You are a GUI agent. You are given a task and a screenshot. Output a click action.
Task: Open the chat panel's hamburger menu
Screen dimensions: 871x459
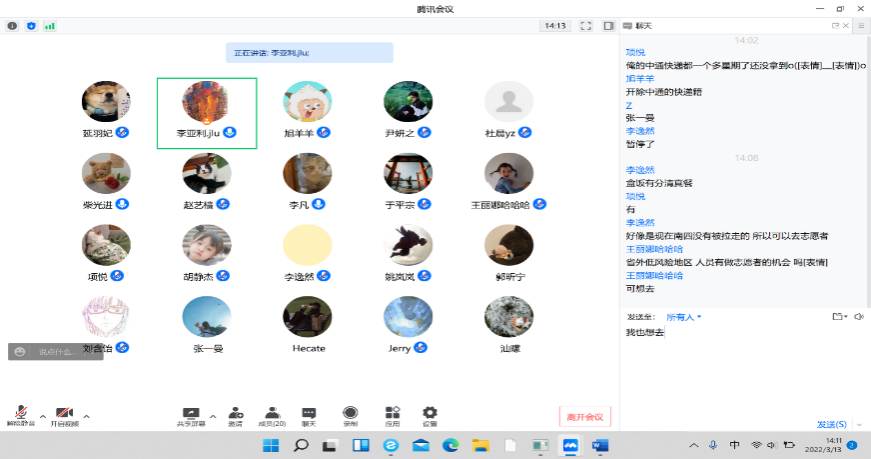(x=860, y=25)
